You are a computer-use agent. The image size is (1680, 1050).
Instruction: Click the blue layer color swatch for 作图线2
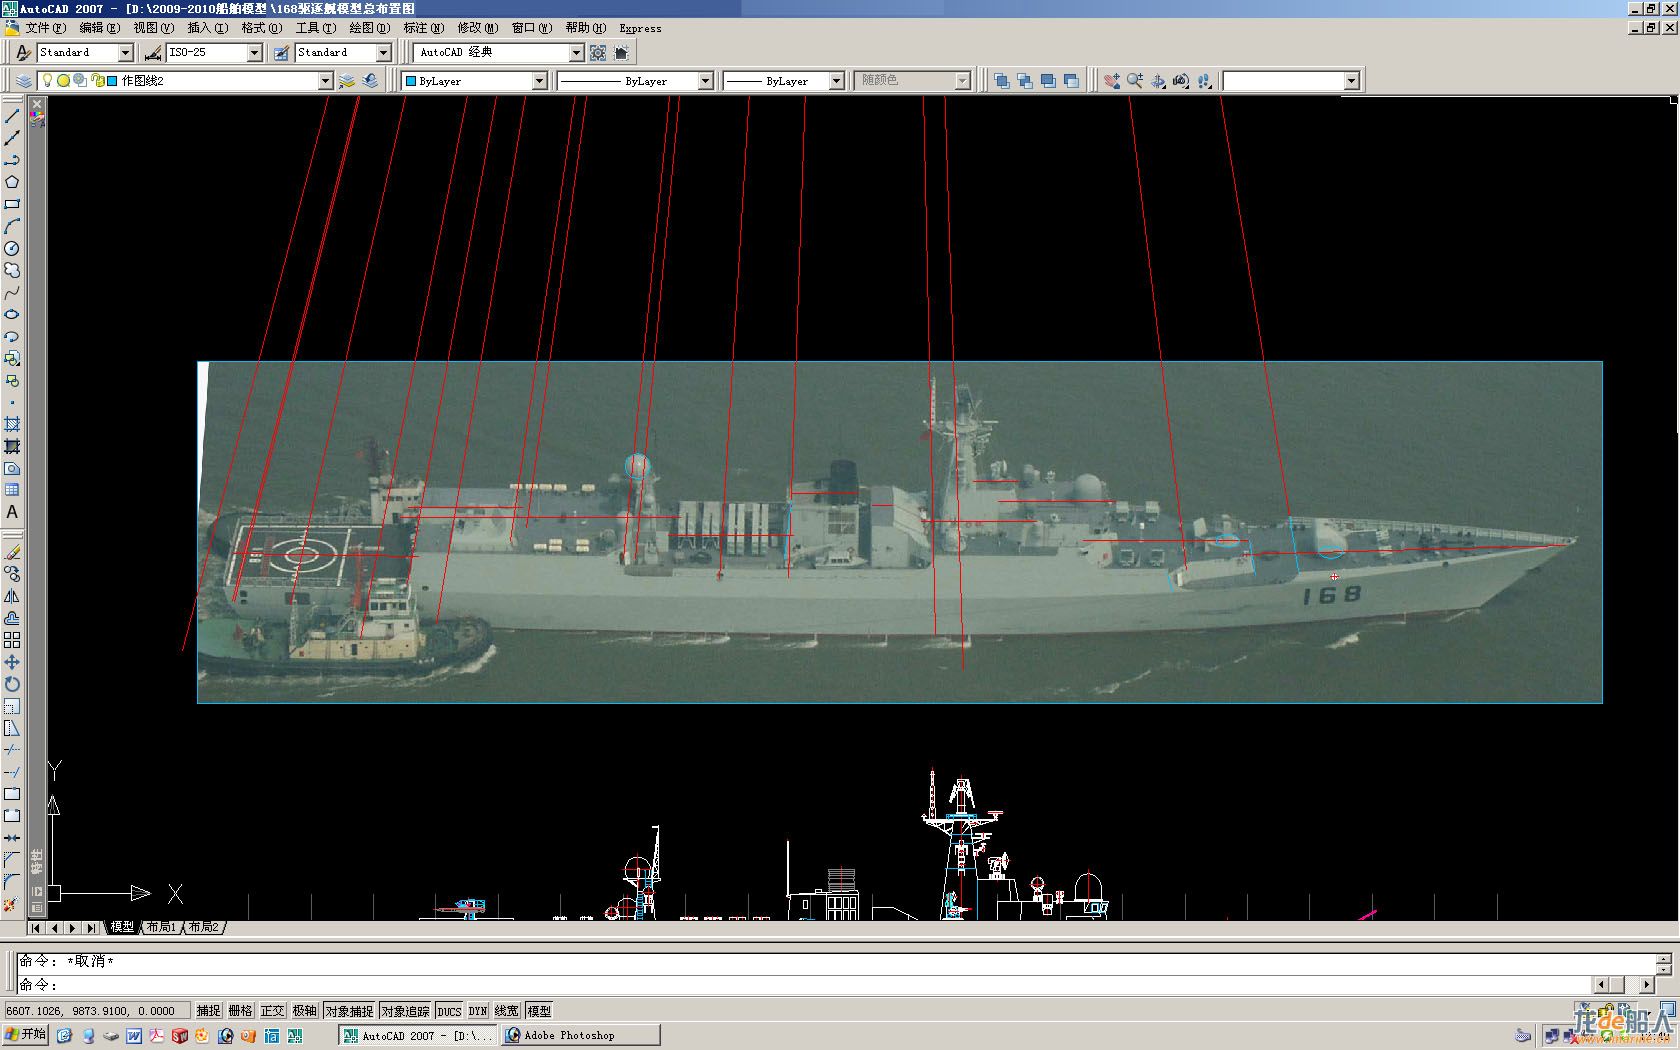tap(112, 81)
